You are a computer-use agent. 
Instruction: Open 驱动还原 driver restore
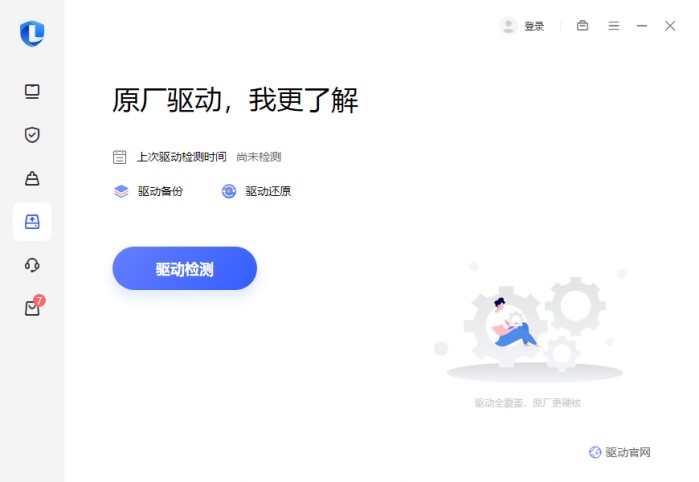pos(268,191)
